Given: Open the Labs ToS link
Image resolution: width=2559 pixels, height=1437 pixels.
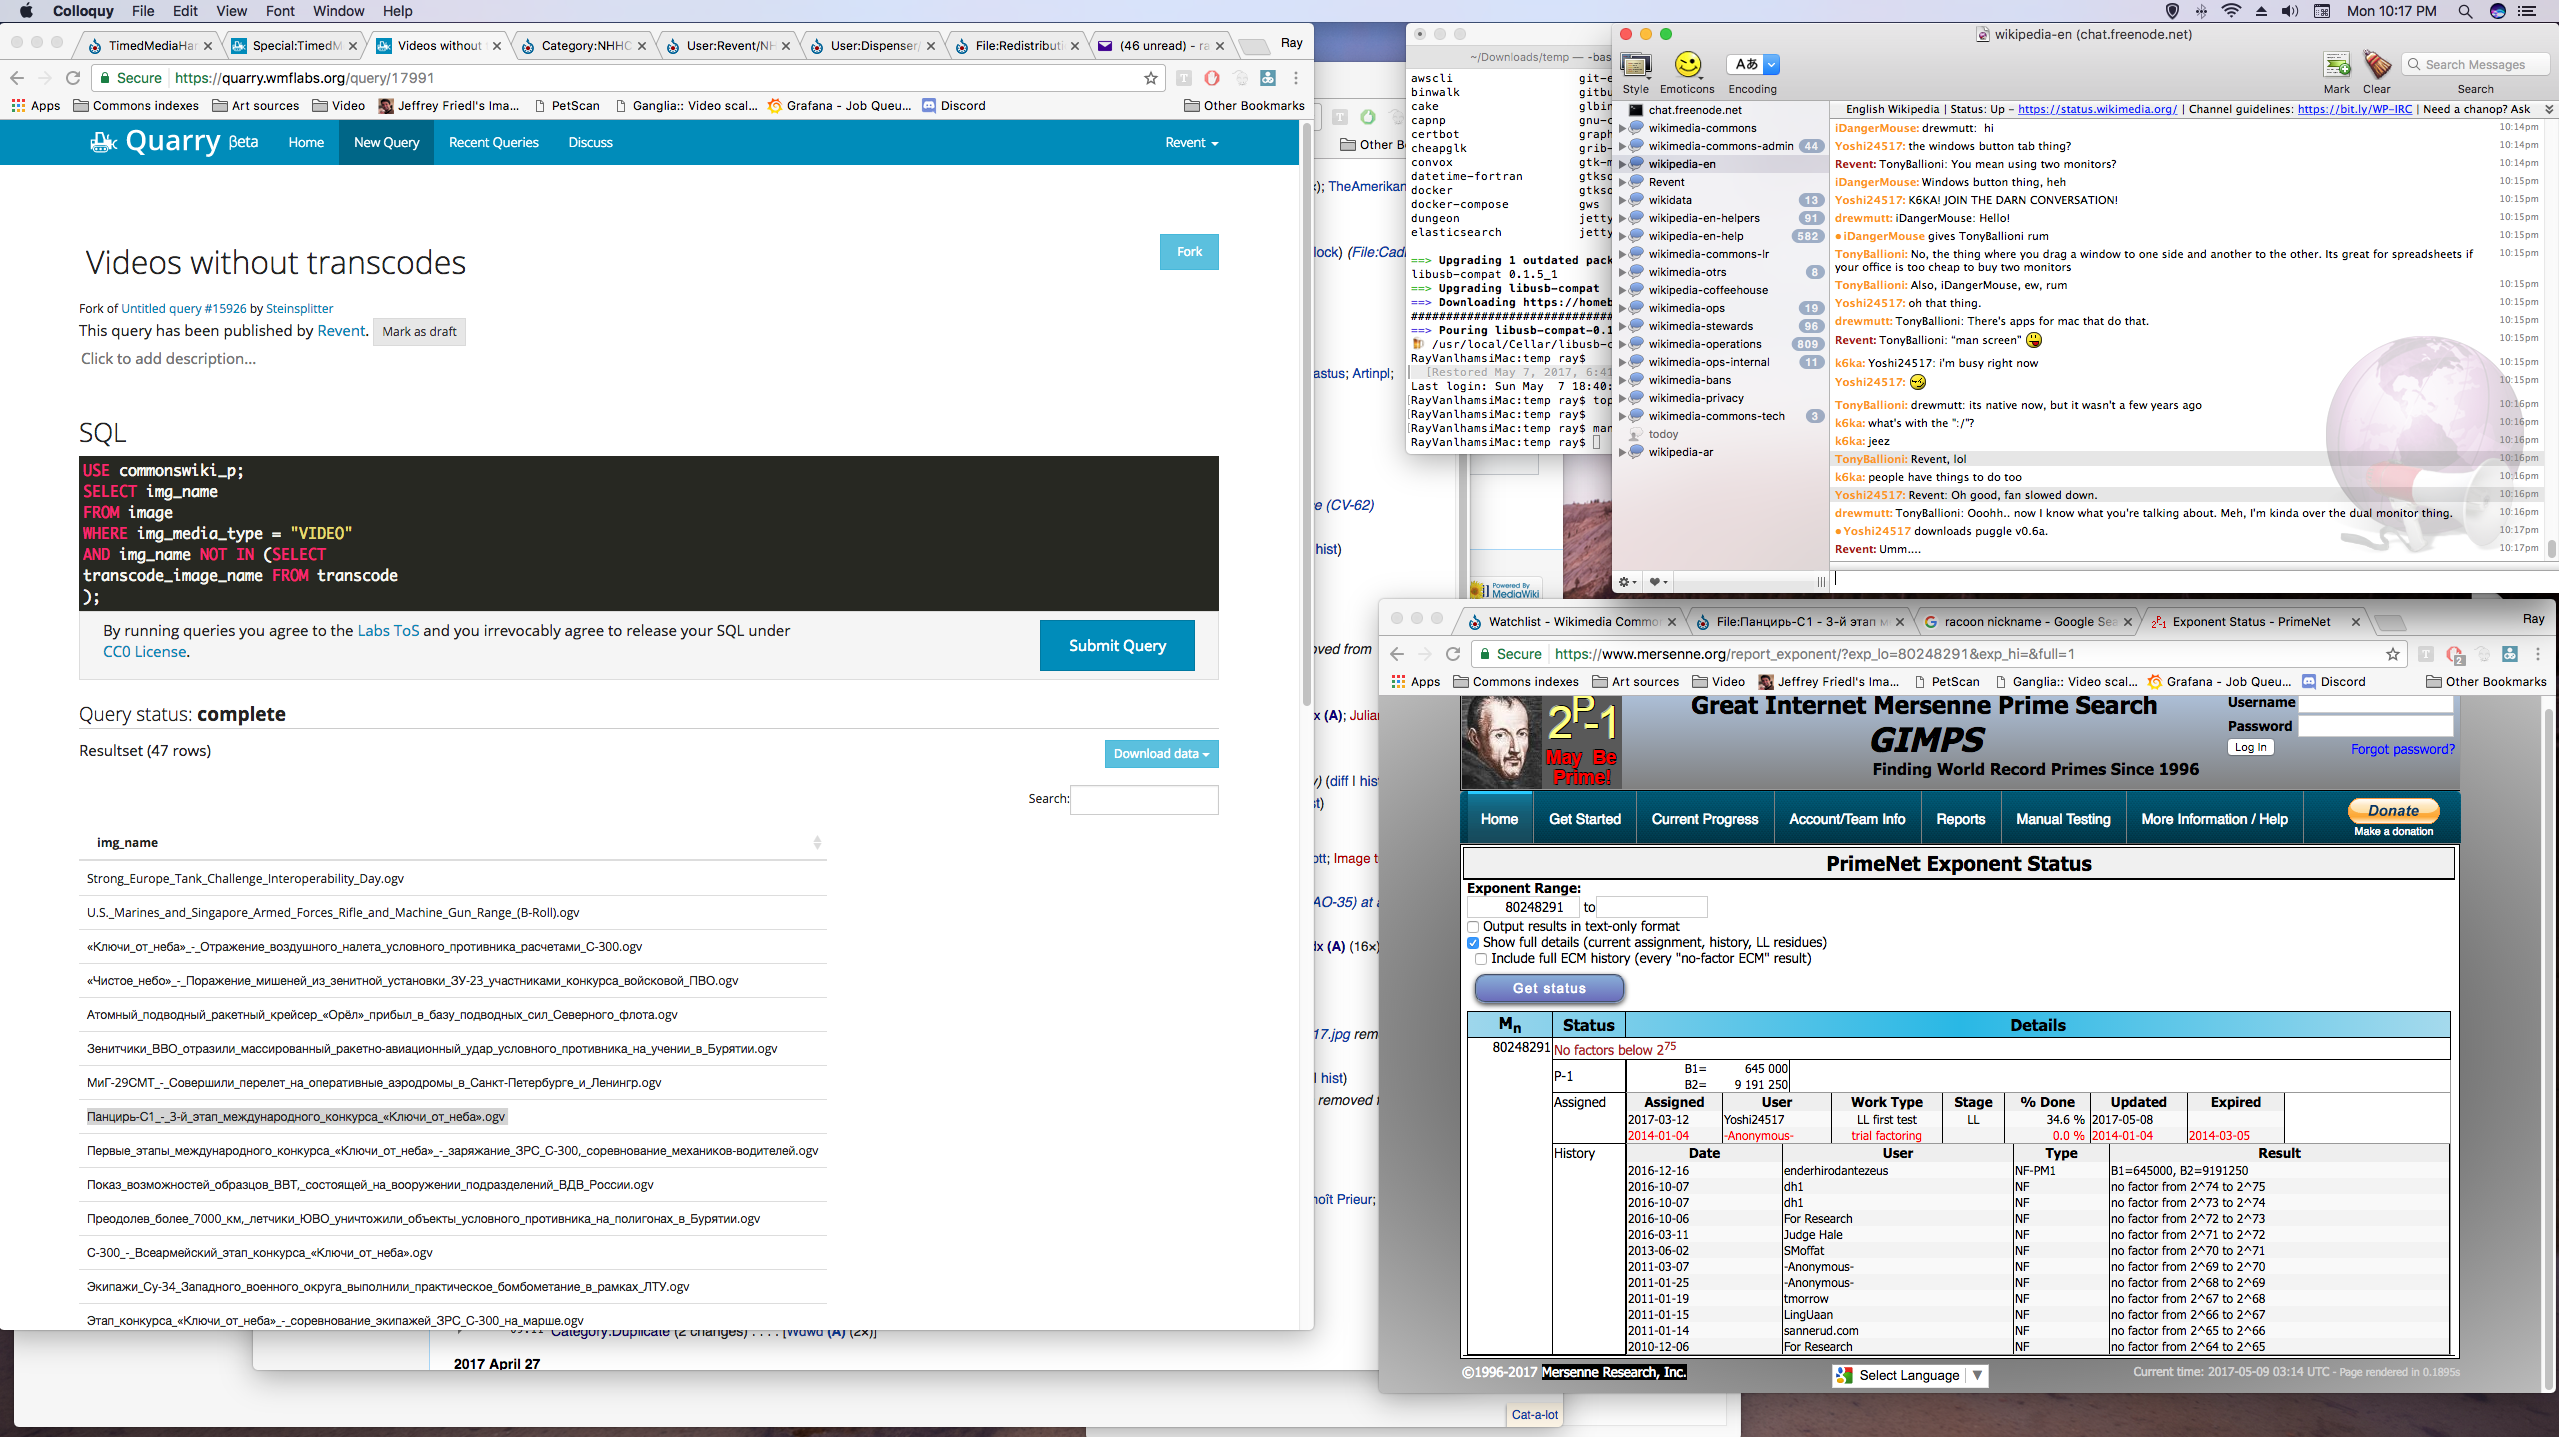Looking at the screenshot, I should pos(388,631).
